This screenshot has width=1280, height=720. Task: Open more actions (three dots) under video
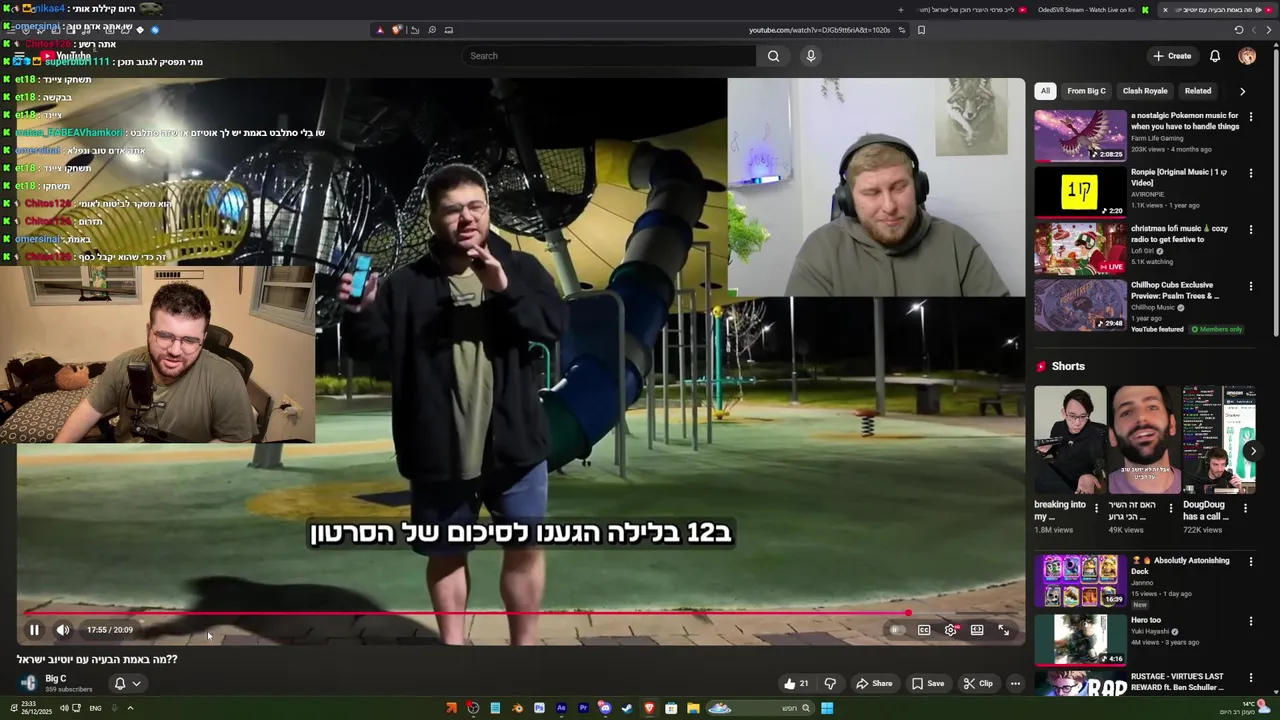pyautogui.click(x=1015, y=684)
